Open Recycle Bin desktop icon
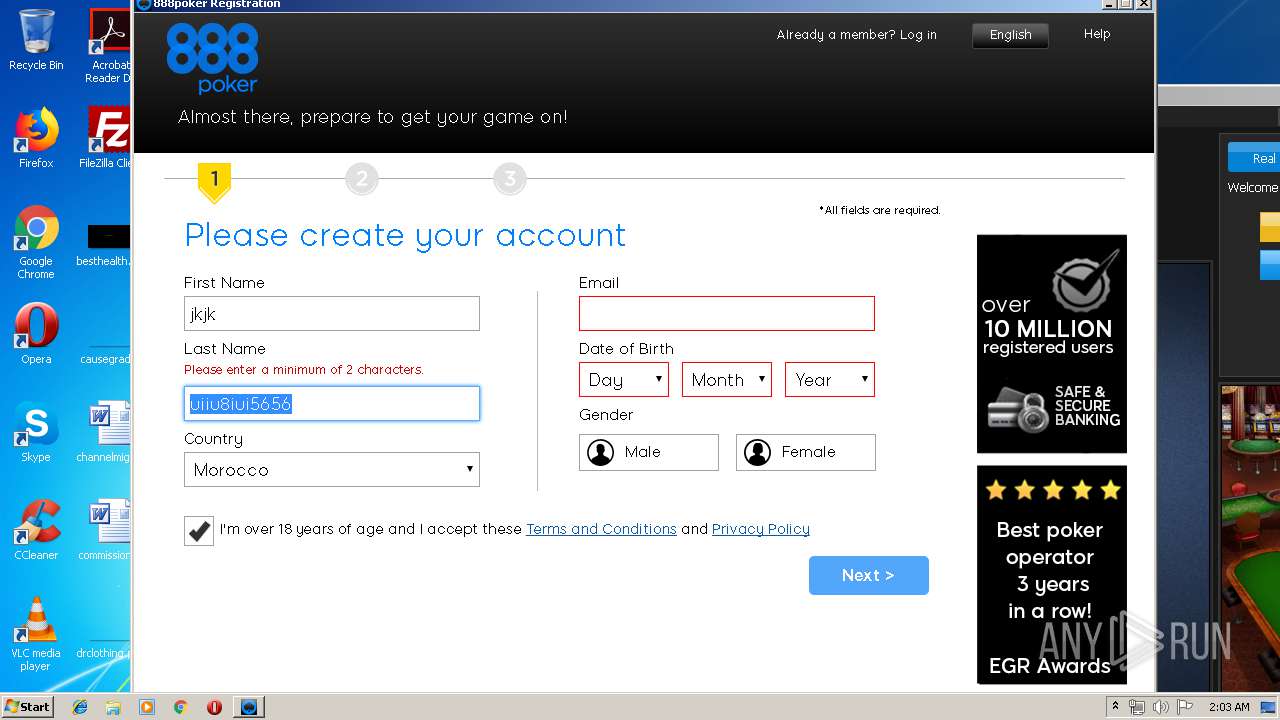 tap(36, 40)
